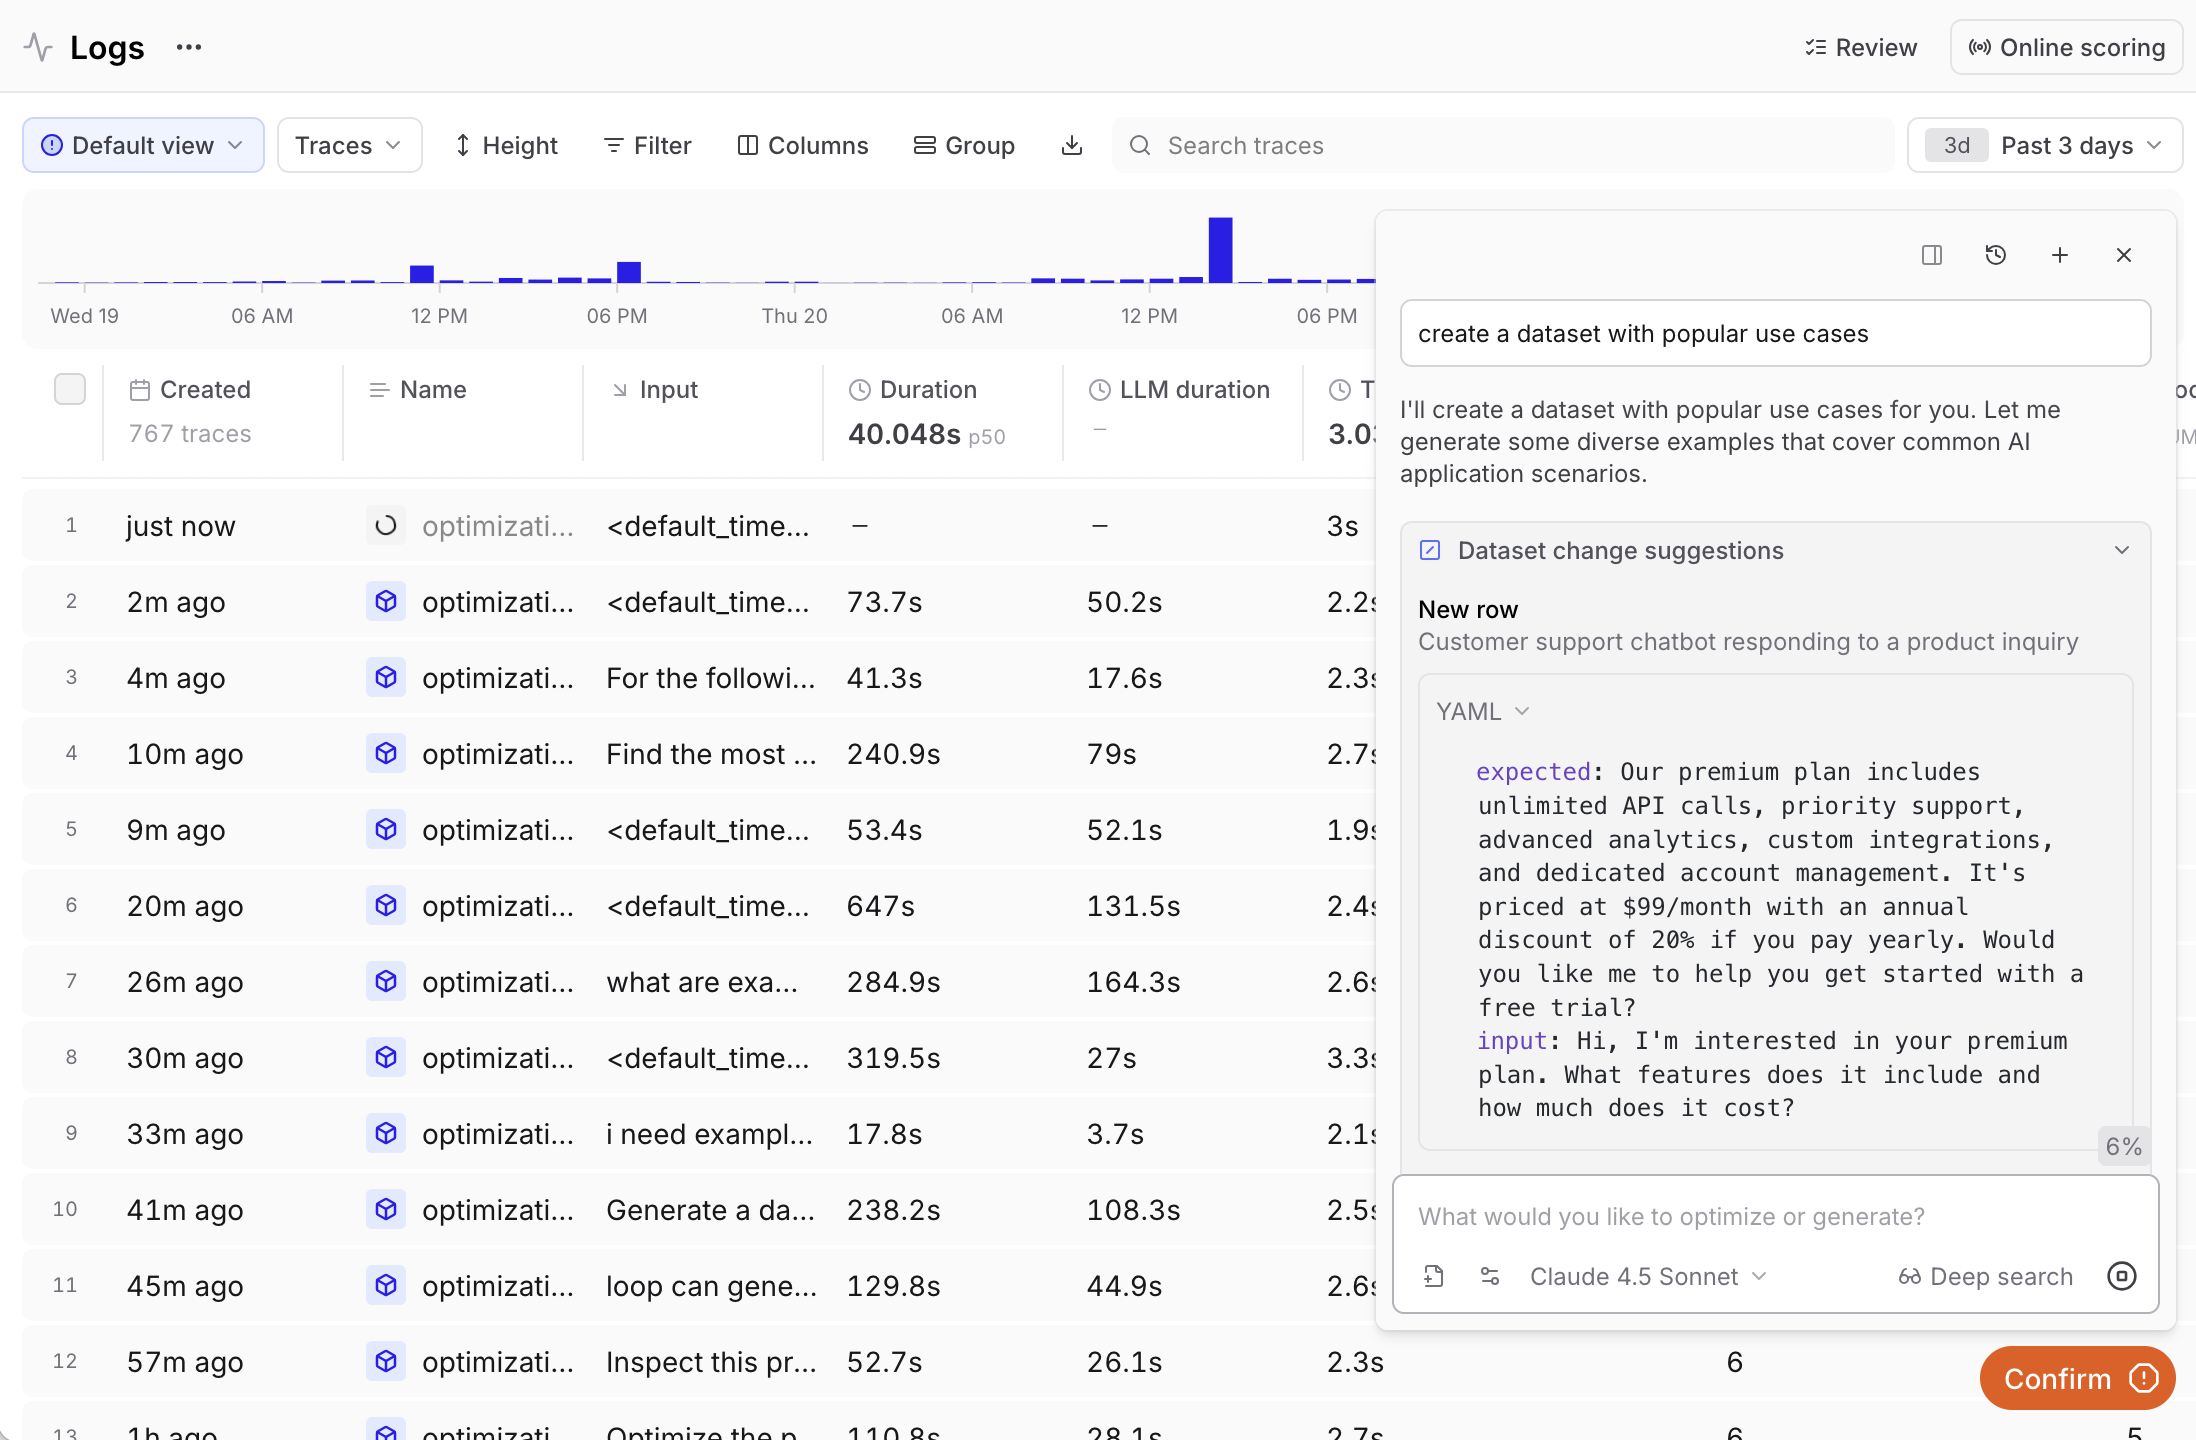
Task: Click the stop generation icon
Action: click(x=2122, y=1276)
